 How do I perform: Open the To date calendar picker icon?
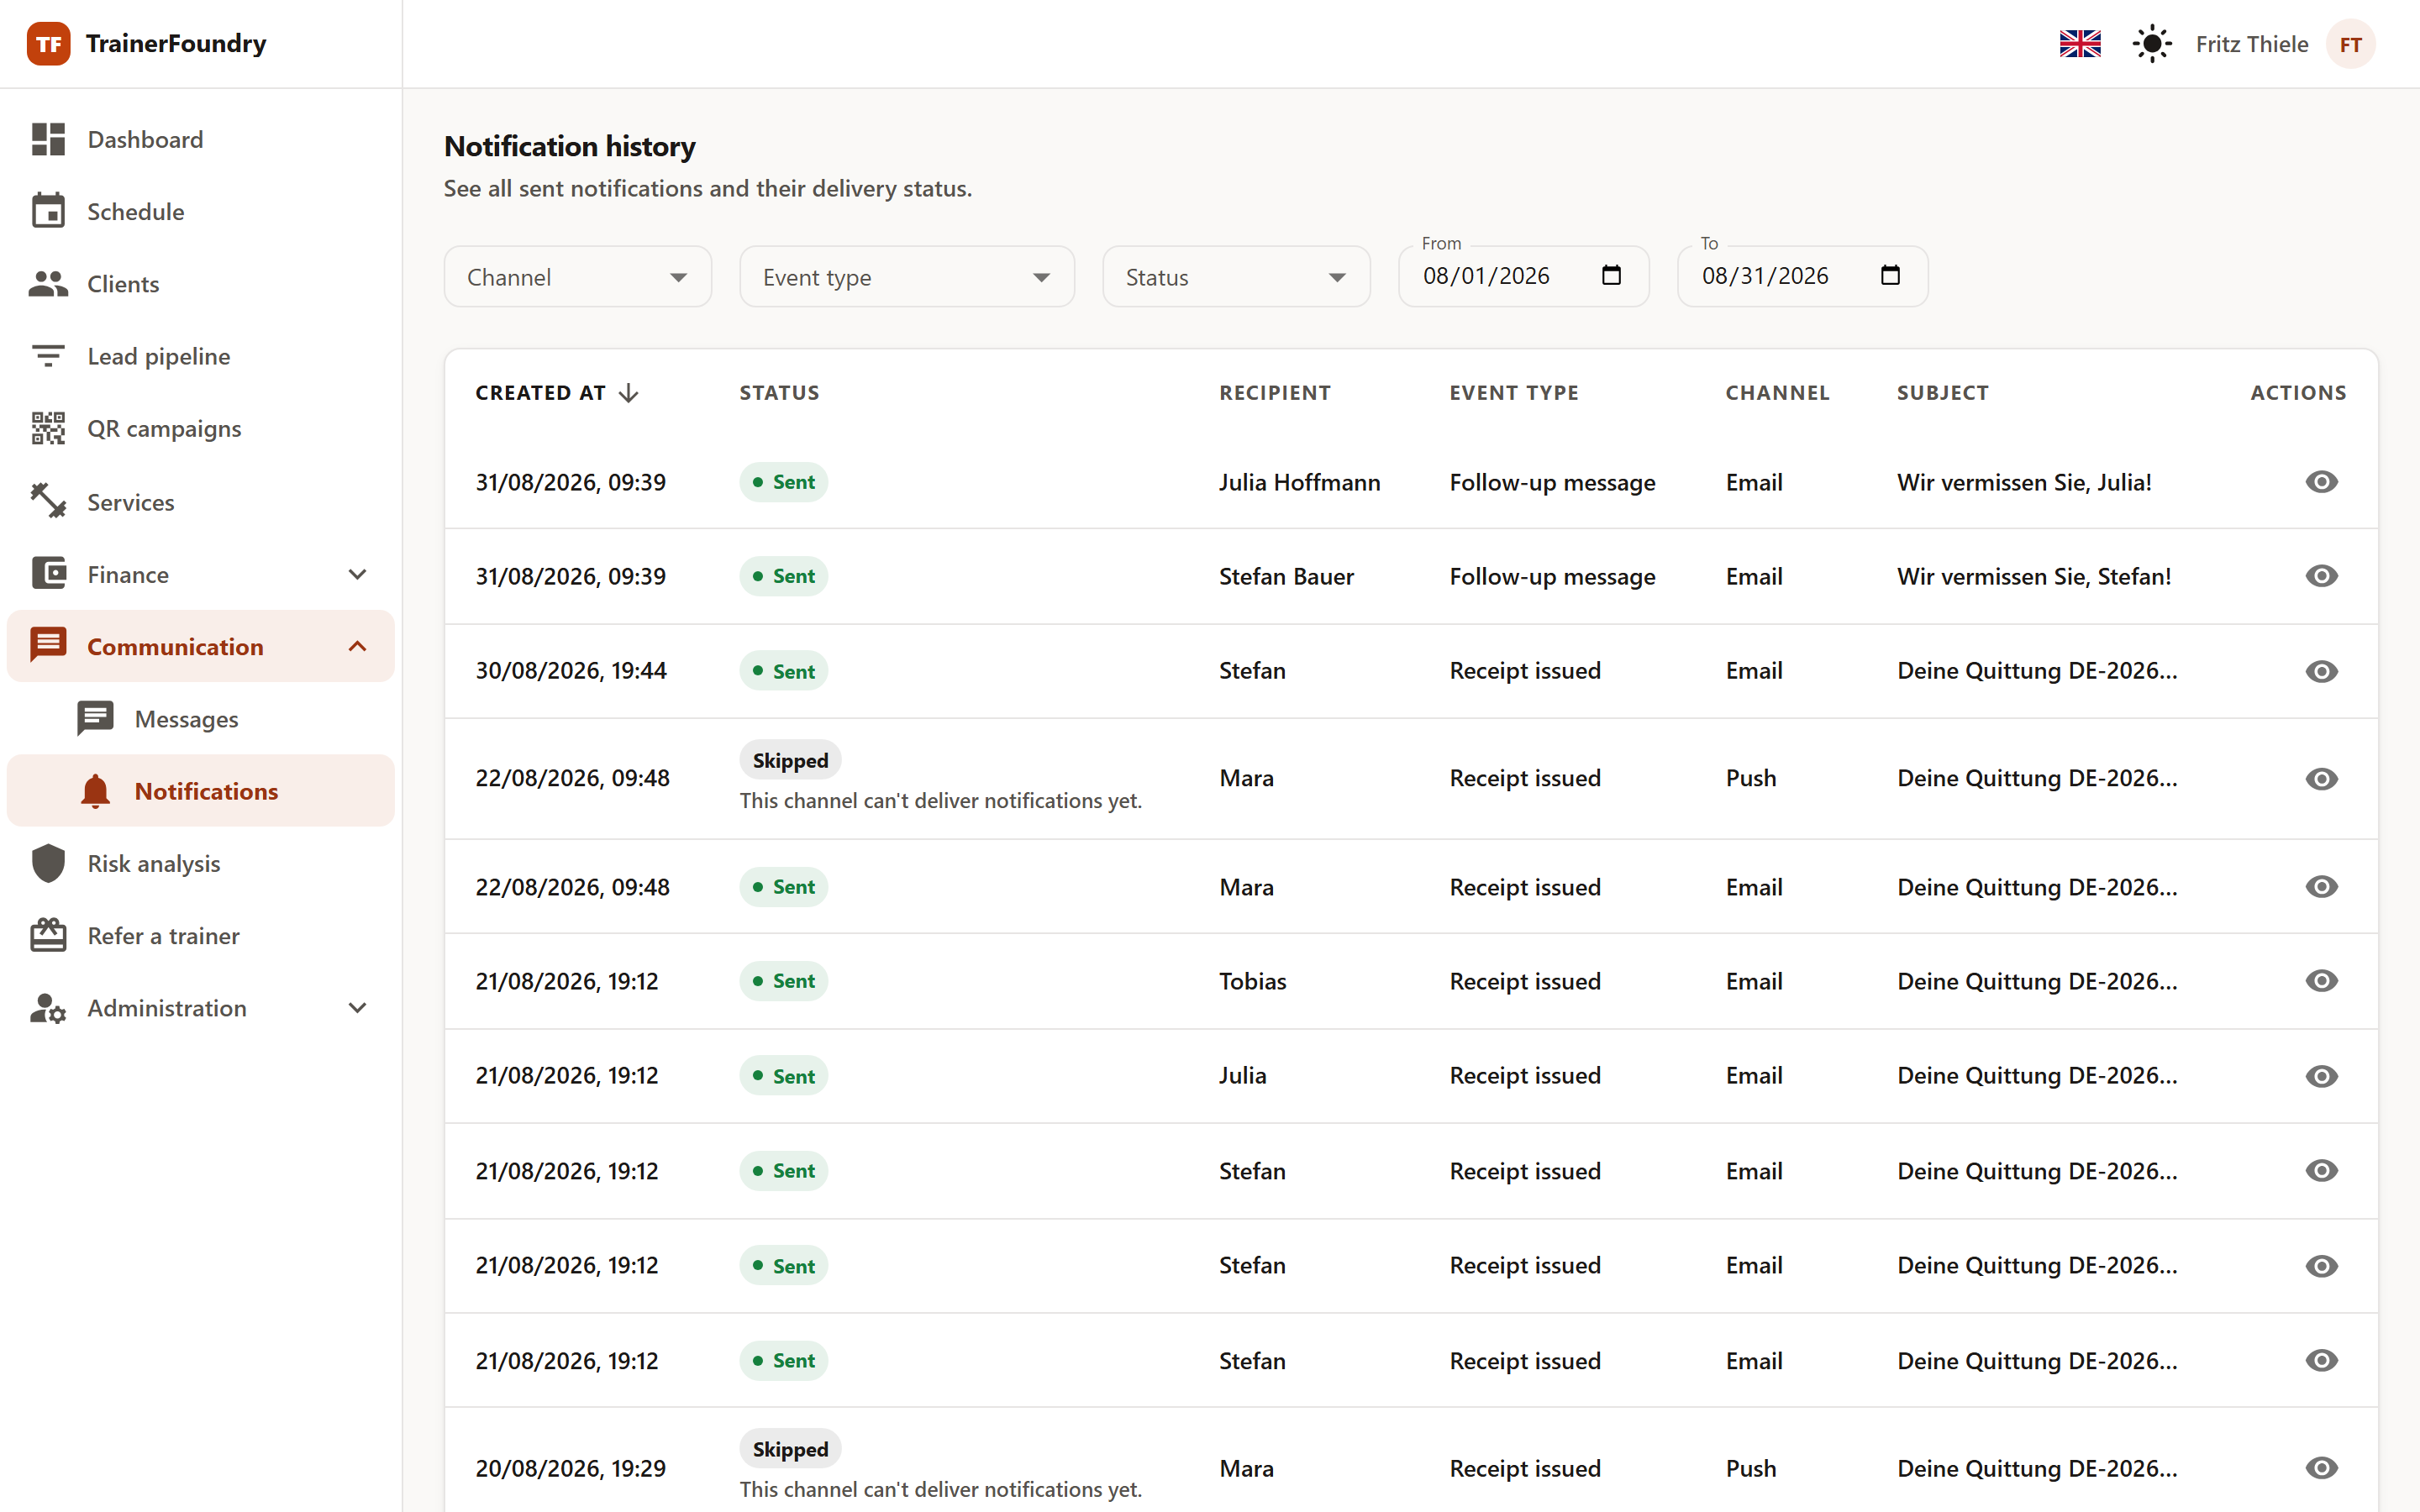point(1890,275)
